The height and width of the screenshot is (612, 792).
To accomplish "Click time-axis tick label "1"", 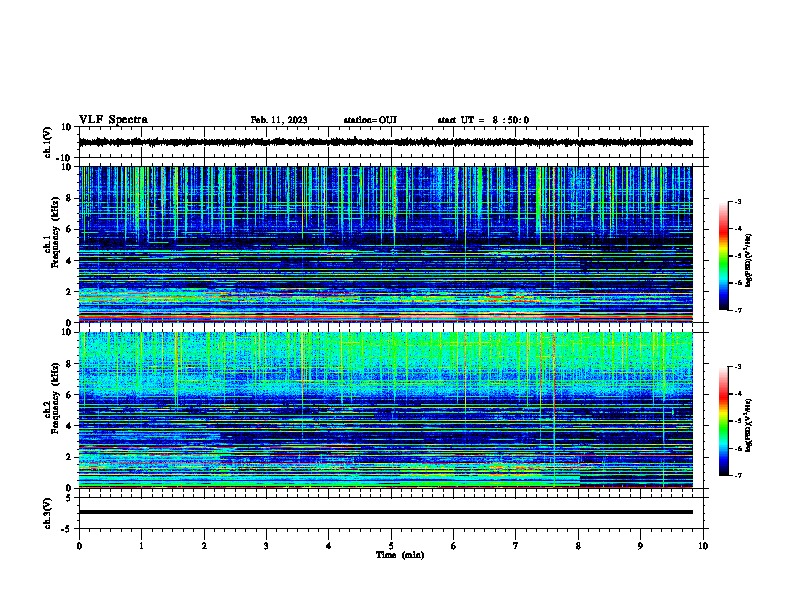I will [141, 546].
